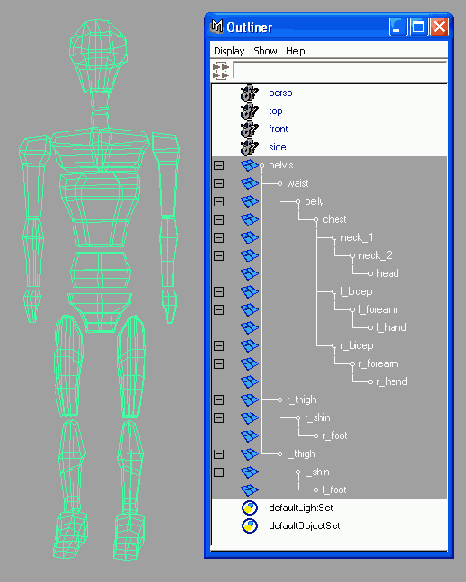Click the outliner filter icon beside text field
The height and width of the screenshot is (582, 466).
pos(221,71)
